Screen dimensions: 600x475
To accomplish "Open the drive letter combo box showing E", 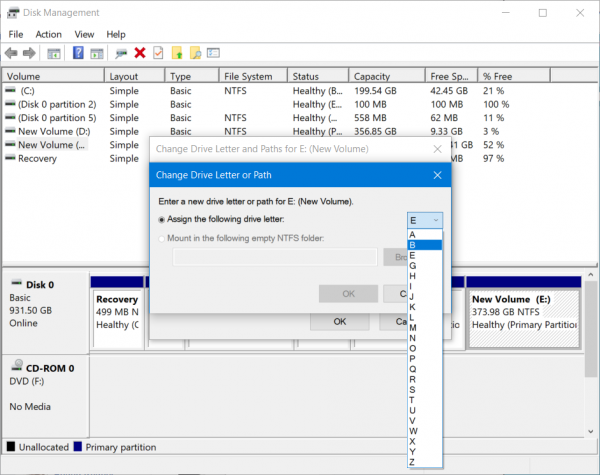I will click(x=425, y=219).
